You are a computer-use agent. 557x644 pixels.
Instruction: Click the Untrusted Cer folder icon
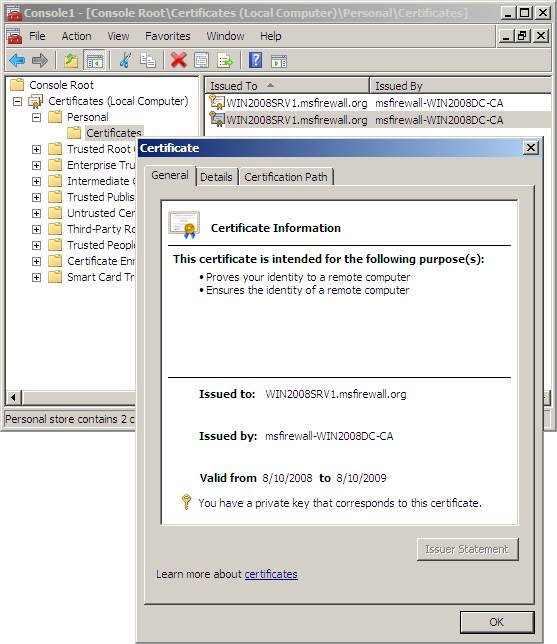(55, 213)
